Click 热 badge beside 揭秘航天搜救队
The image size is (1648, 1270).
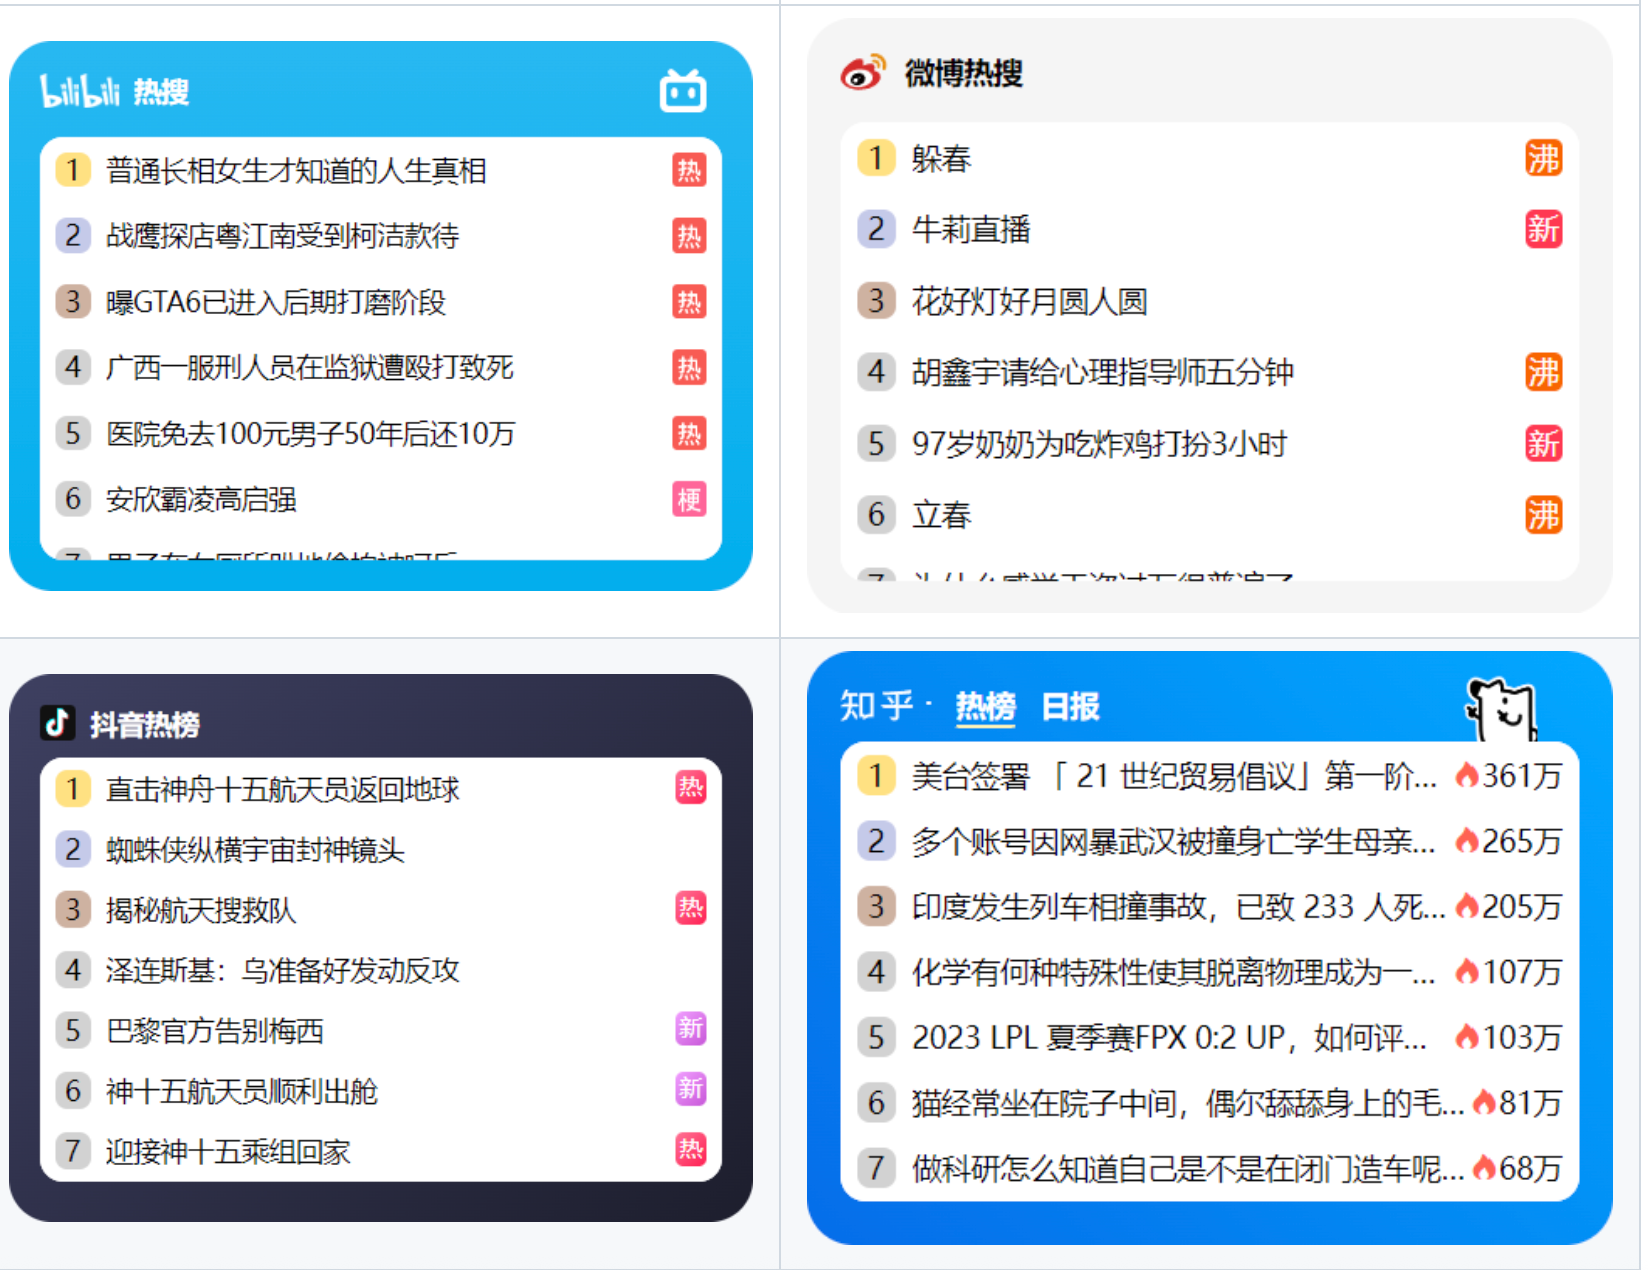690,908
